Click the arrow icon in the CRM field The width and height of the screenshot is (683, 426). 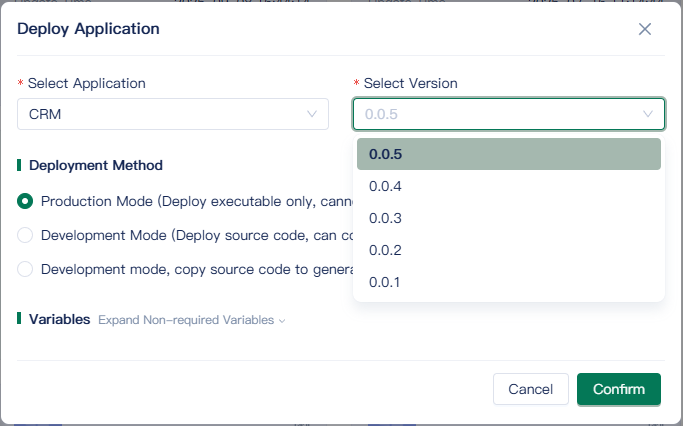coord(312,114)
